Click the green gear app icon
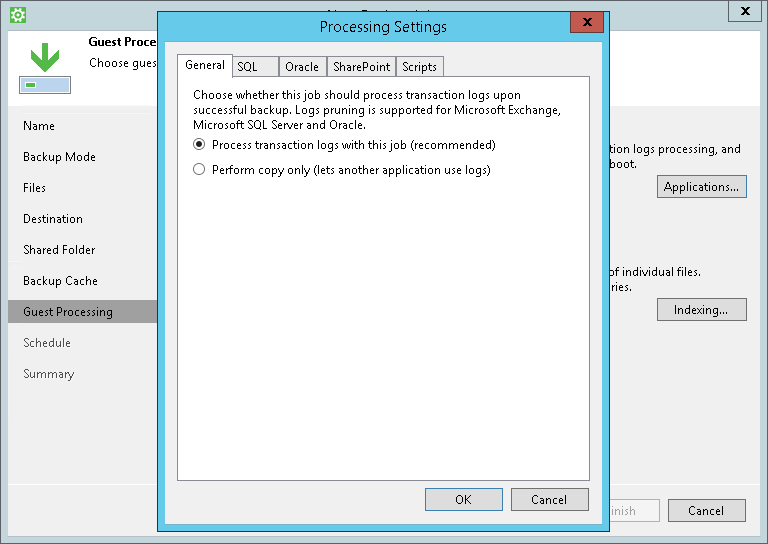Screen dimensions: 768x544 coord(18,15)
